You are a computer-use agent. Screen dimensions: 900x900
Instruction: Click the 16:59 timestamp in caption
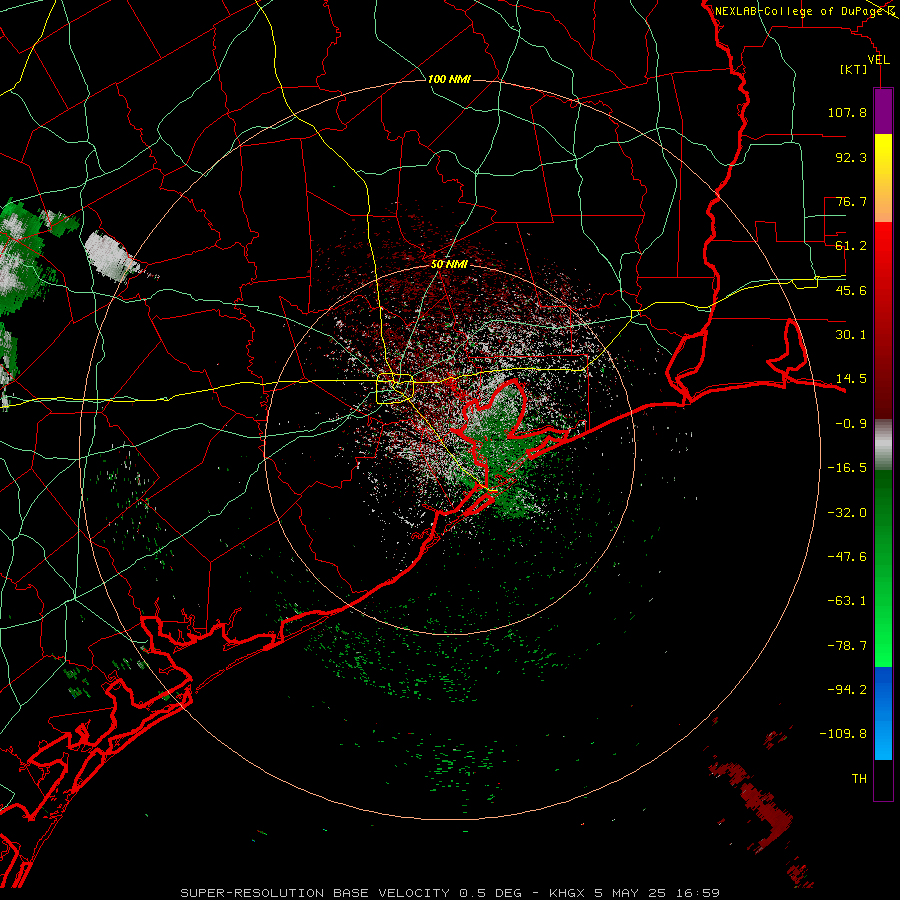(x=698, y=893)
